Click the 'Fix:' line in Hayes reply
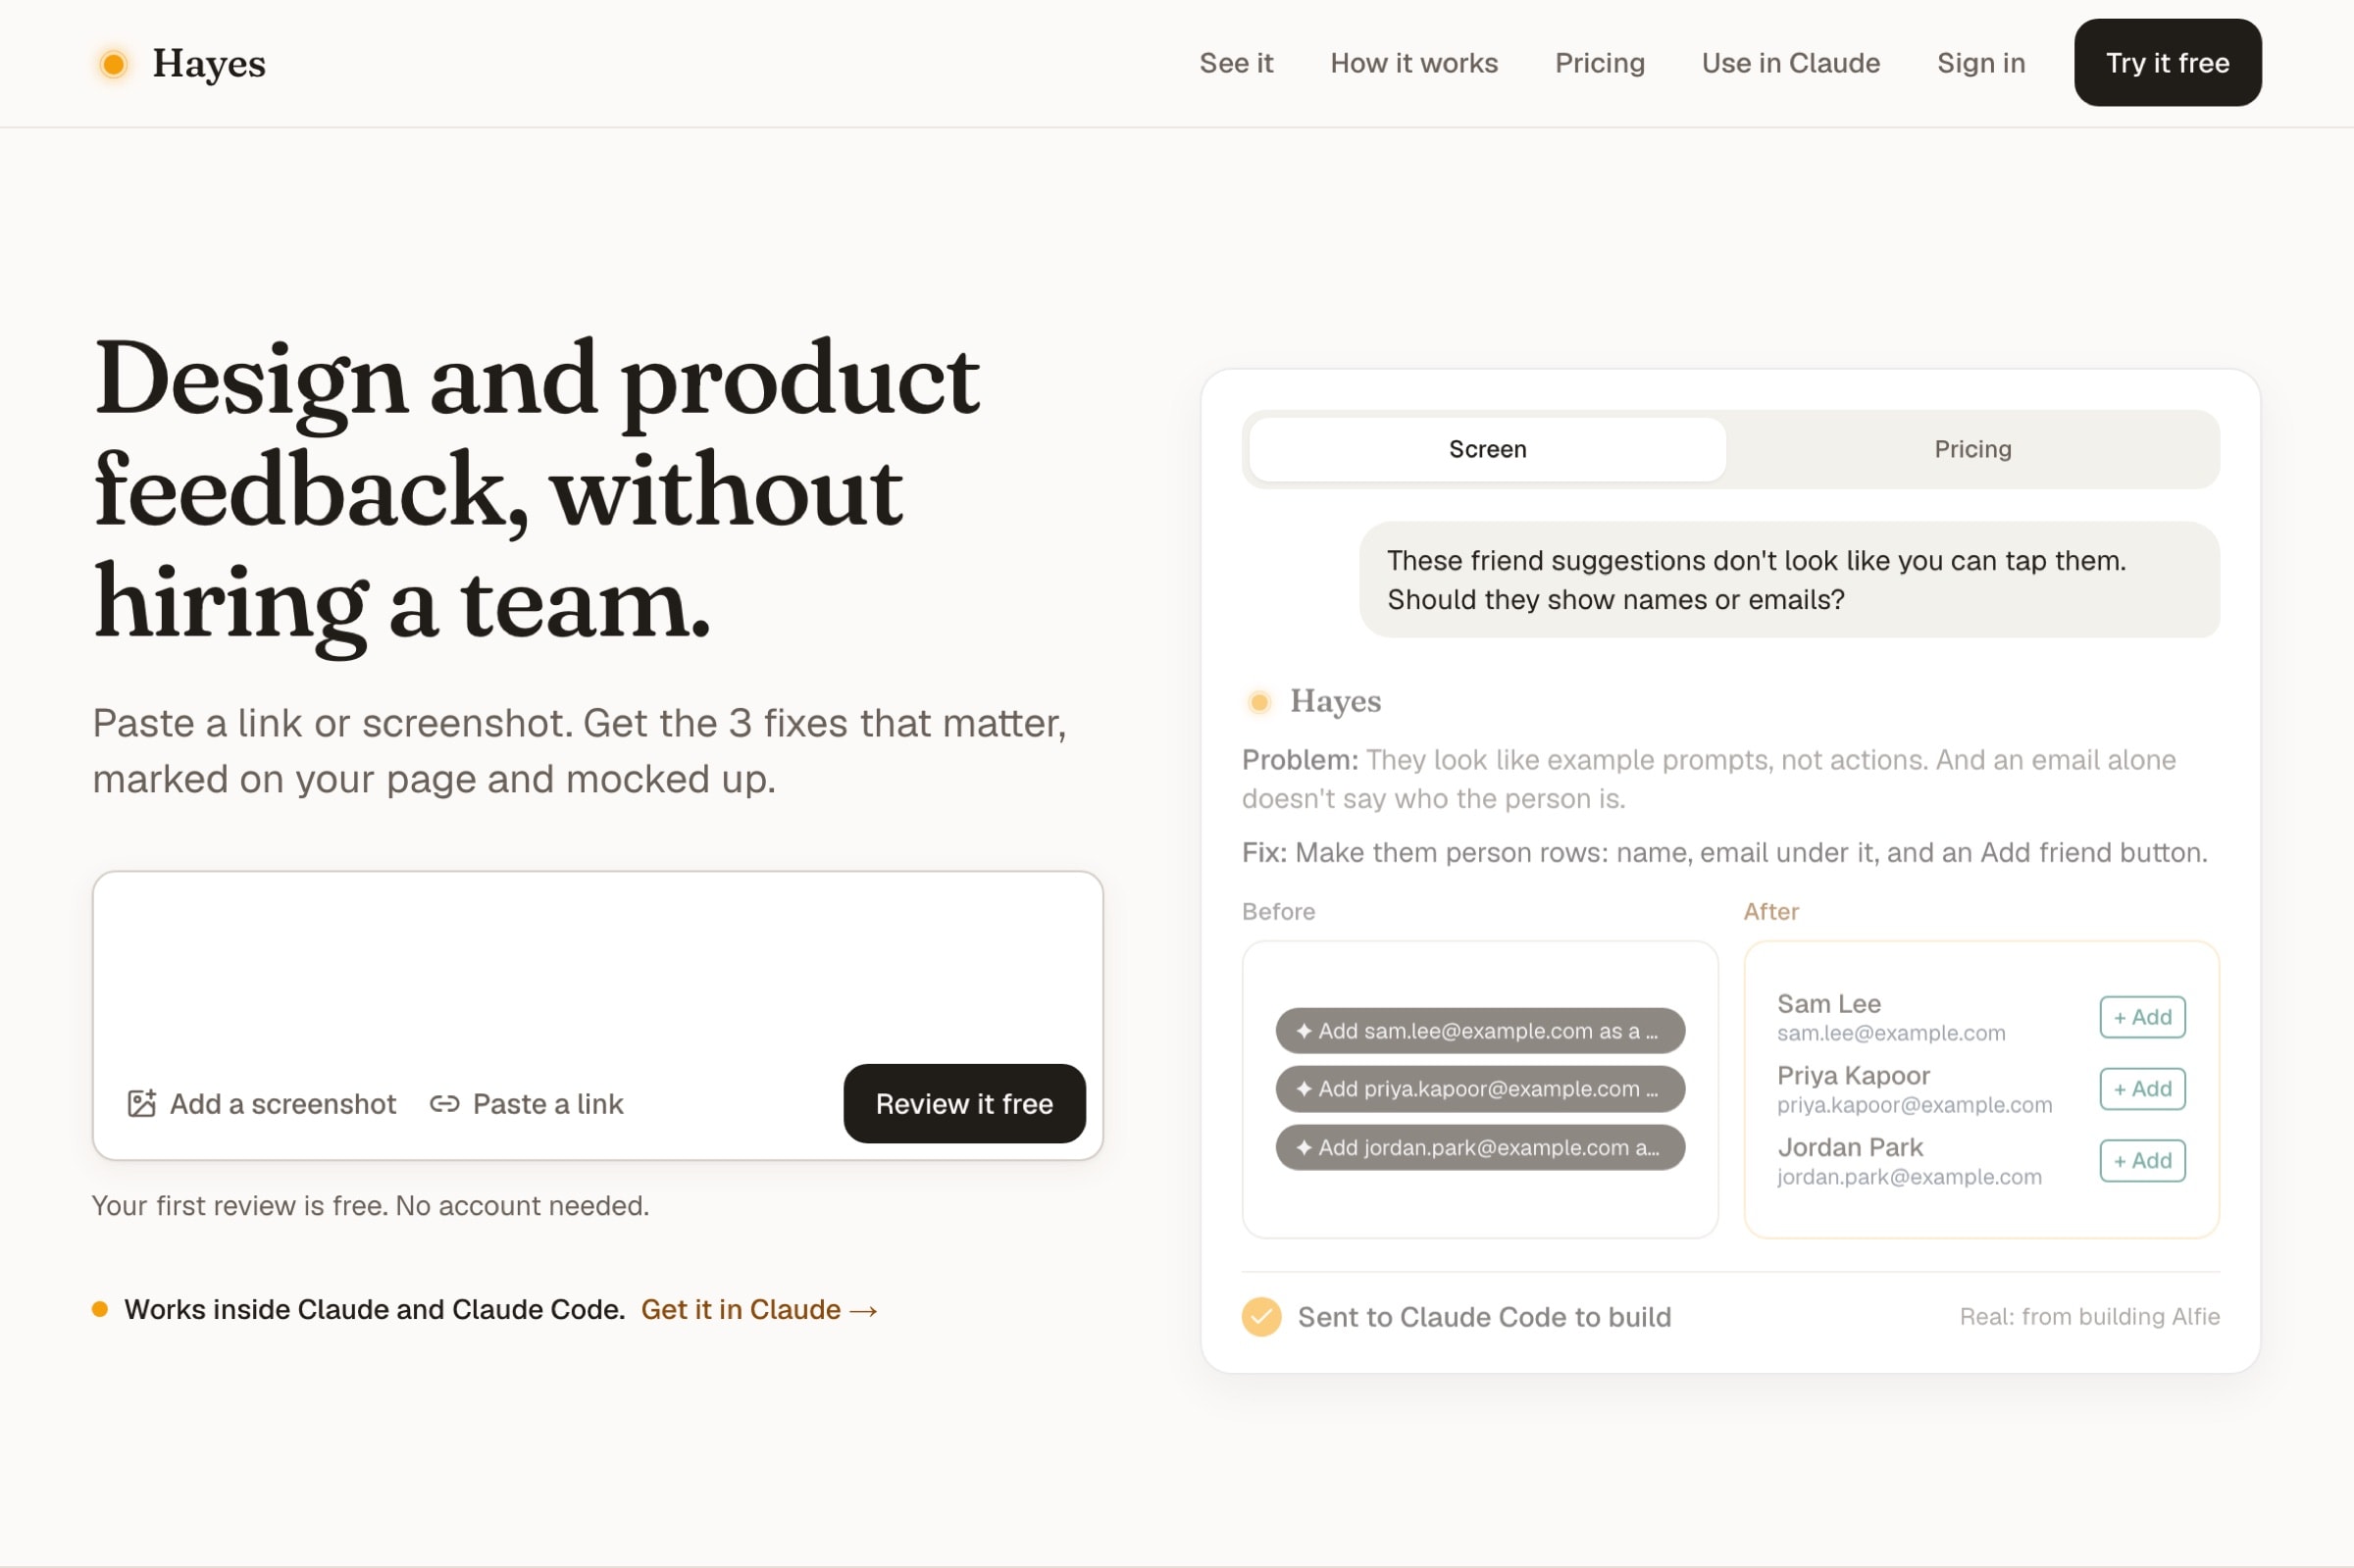The width and height of the screenshot is (2354, 1568). pos(1724,852)
